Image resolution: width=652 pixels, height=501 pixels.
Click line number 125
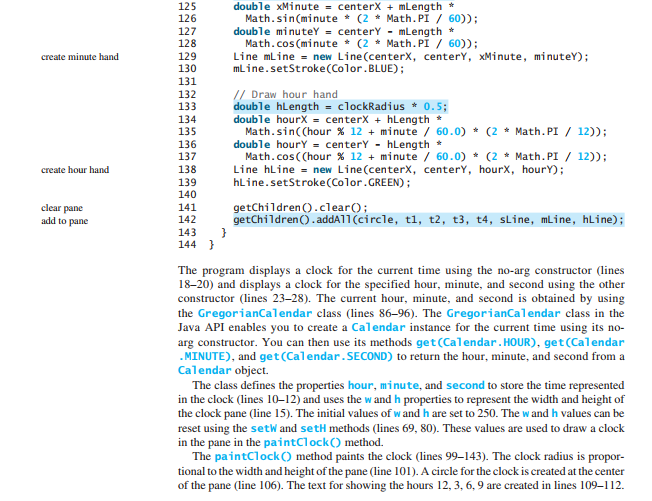(x=187, y=7)
